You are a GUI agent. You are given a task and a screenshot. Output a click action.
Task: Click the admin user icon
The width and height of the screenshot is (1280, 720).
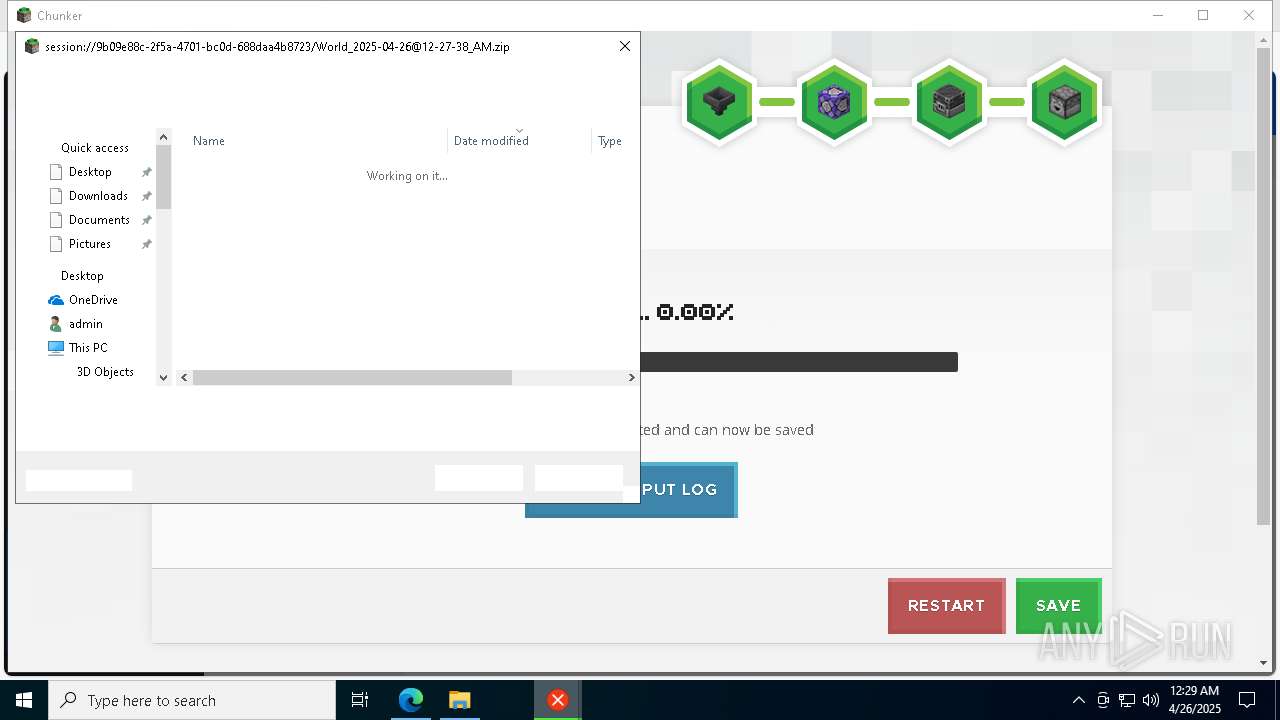pyautogui.click(x=56, y=324)
